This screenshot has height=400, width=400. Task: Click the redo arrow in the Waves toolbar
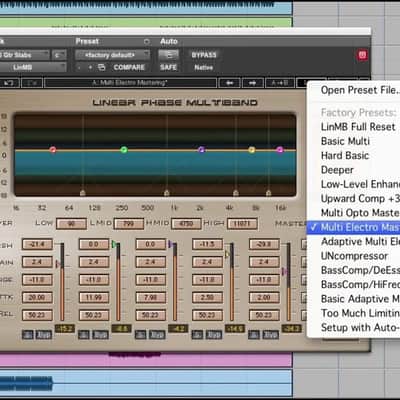click(32, 83)
